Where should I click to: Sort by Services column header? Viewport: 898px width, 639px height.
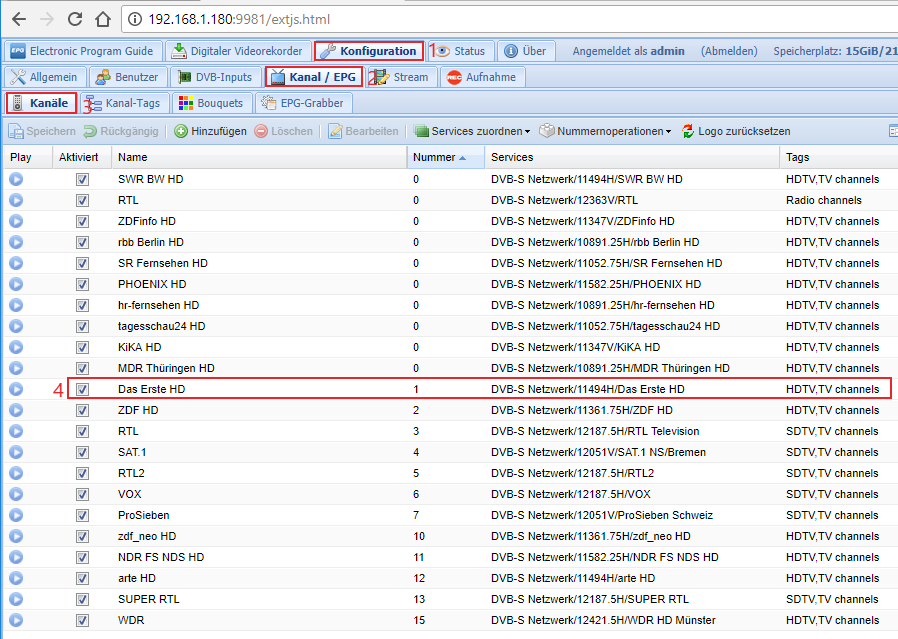(x=632, y=157)
